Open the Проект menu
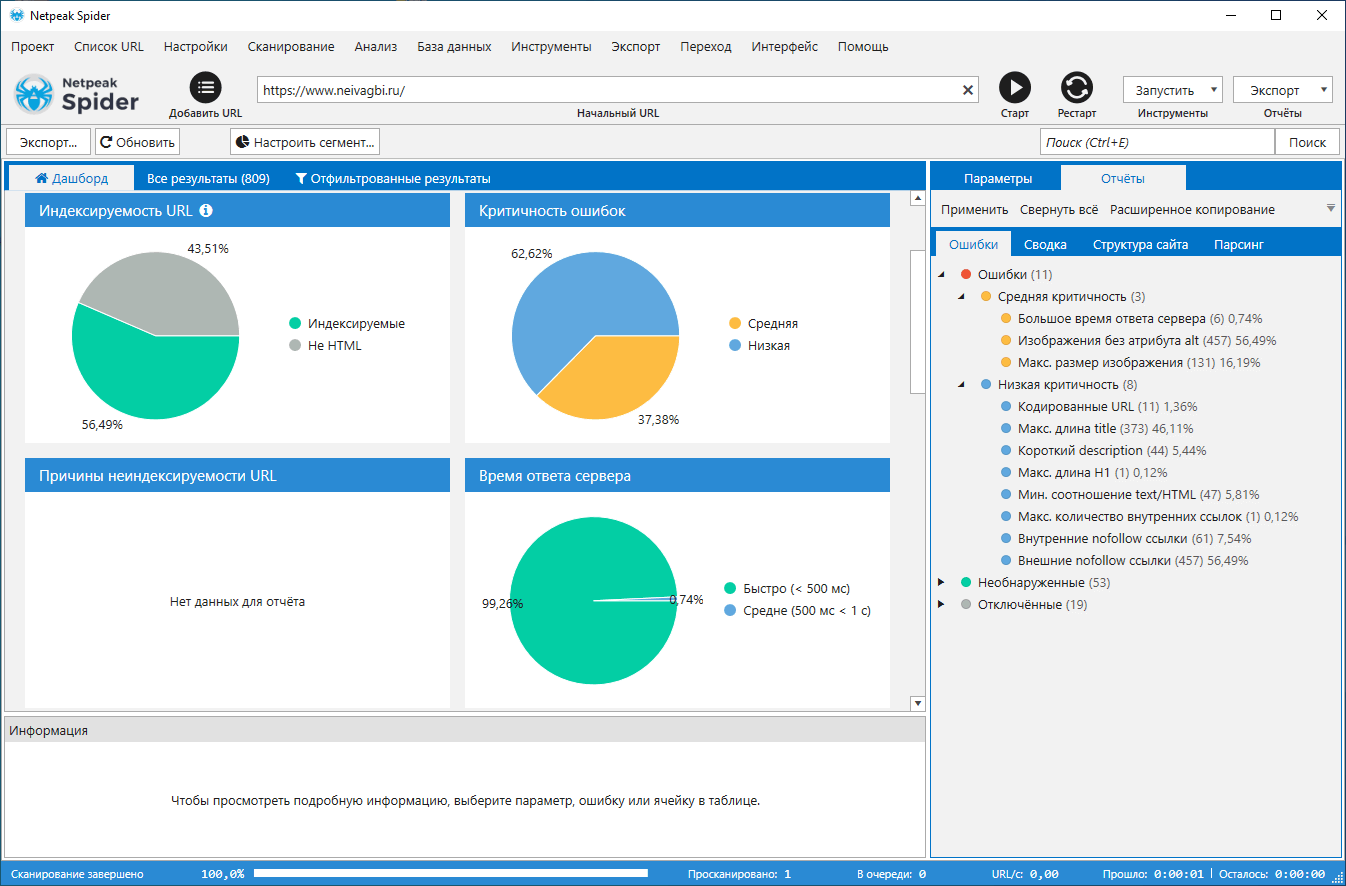Screen dimensions: 1346x886 click(x=33, y=47)
